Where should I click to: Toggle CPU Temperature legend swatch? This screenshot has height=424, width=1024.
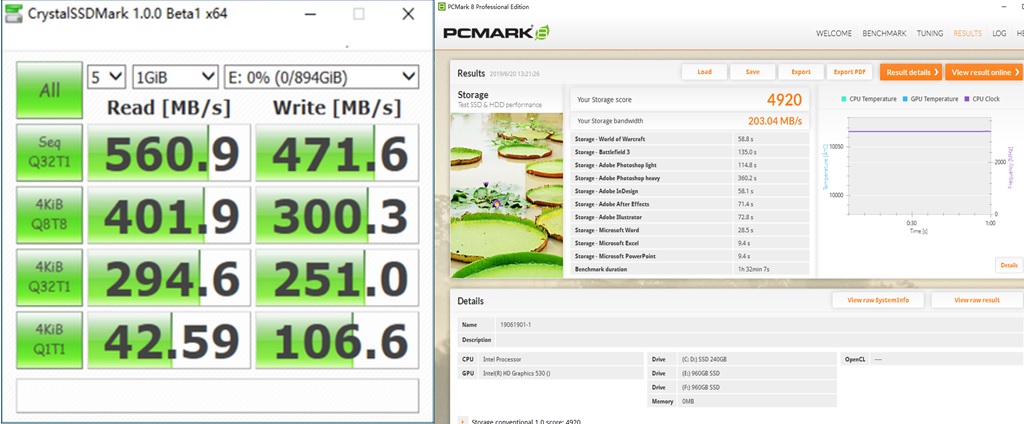click(845, 99)
